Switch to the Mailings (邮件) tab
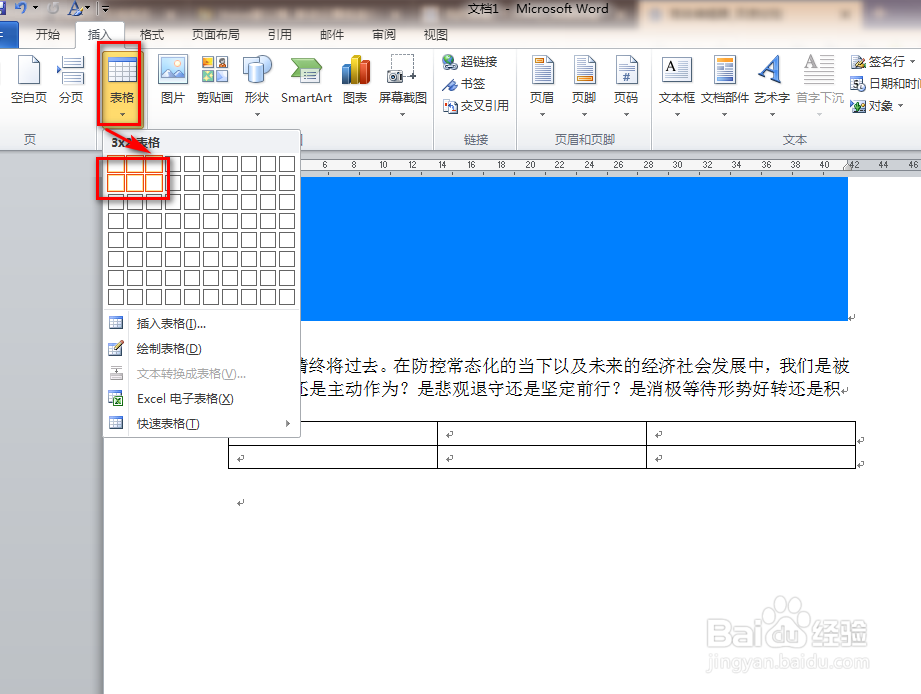This screenshot has width=921, height=694. 332,35
